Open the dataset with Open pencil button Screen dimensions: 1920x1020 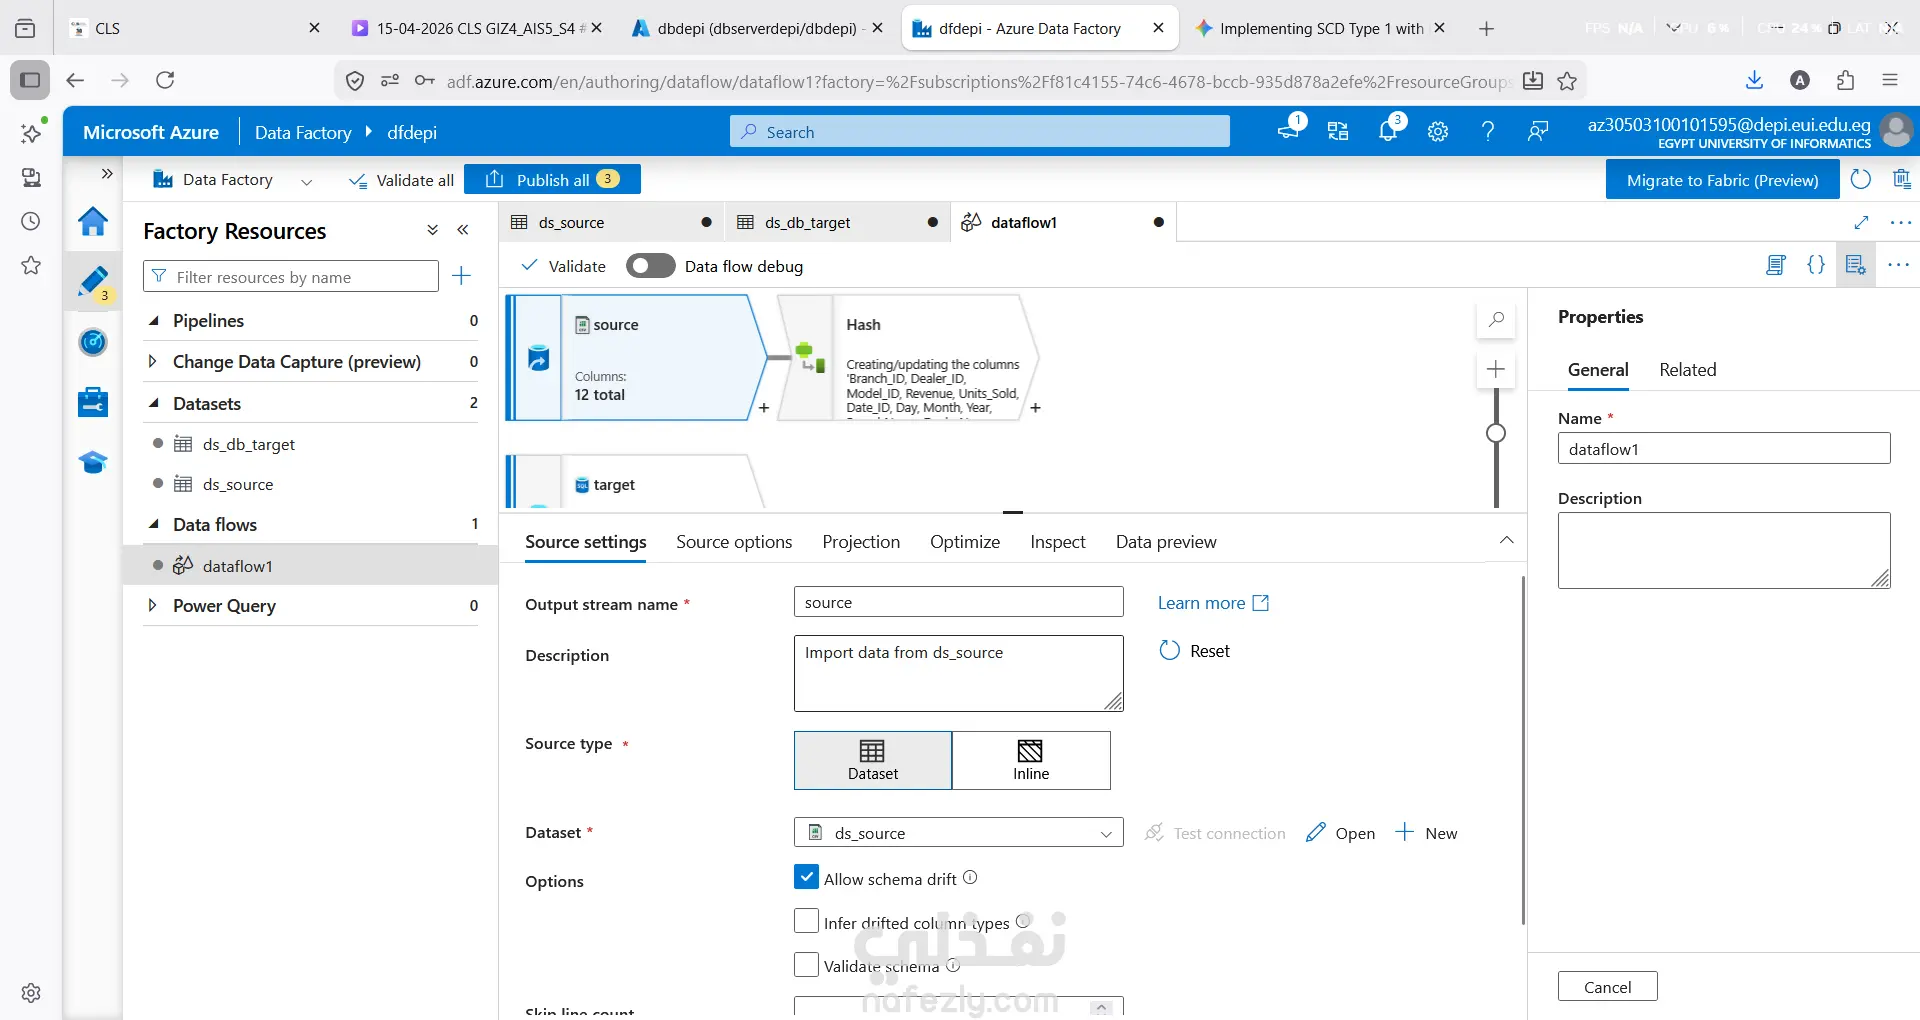1340,833
